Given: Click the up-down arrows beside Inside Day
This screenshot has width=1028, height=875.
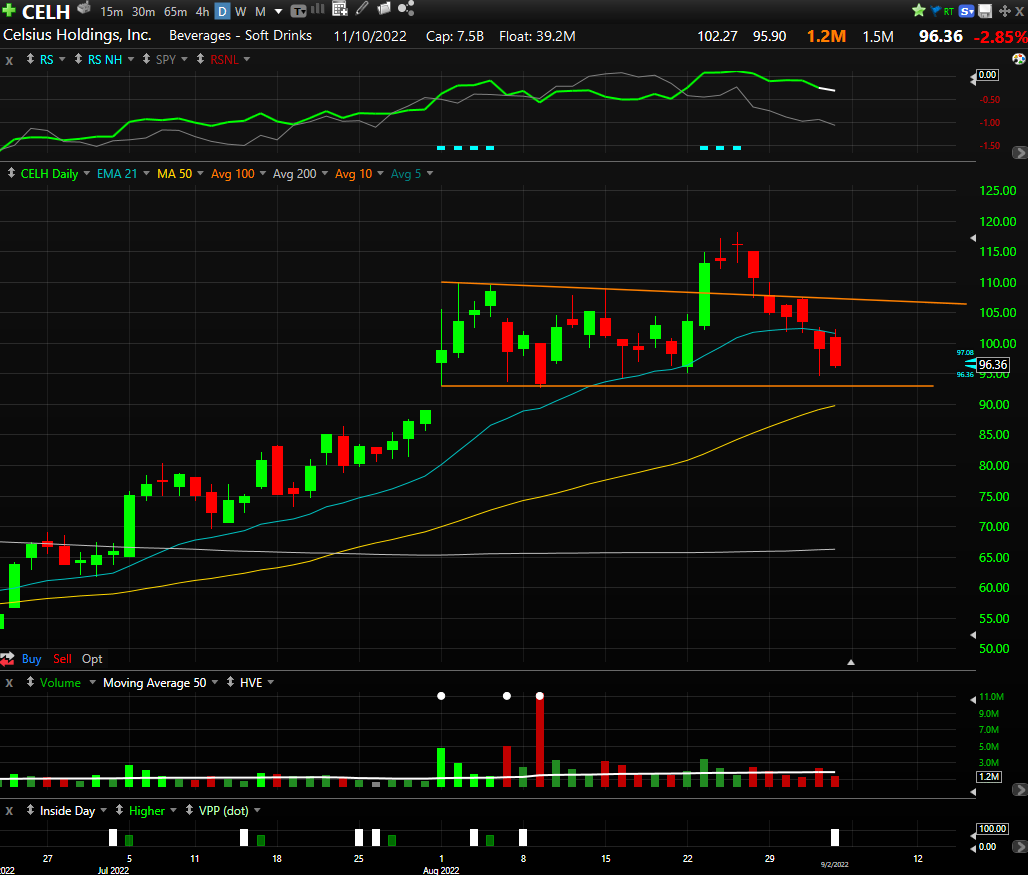Looking at the screenshot, I should coord(30,810).
